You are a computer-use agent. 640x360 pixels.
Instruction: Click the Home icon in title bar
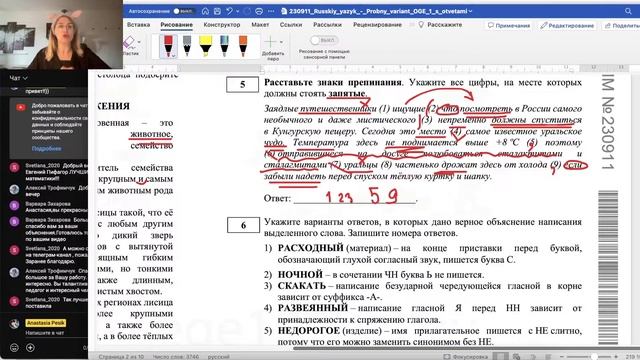205,11
